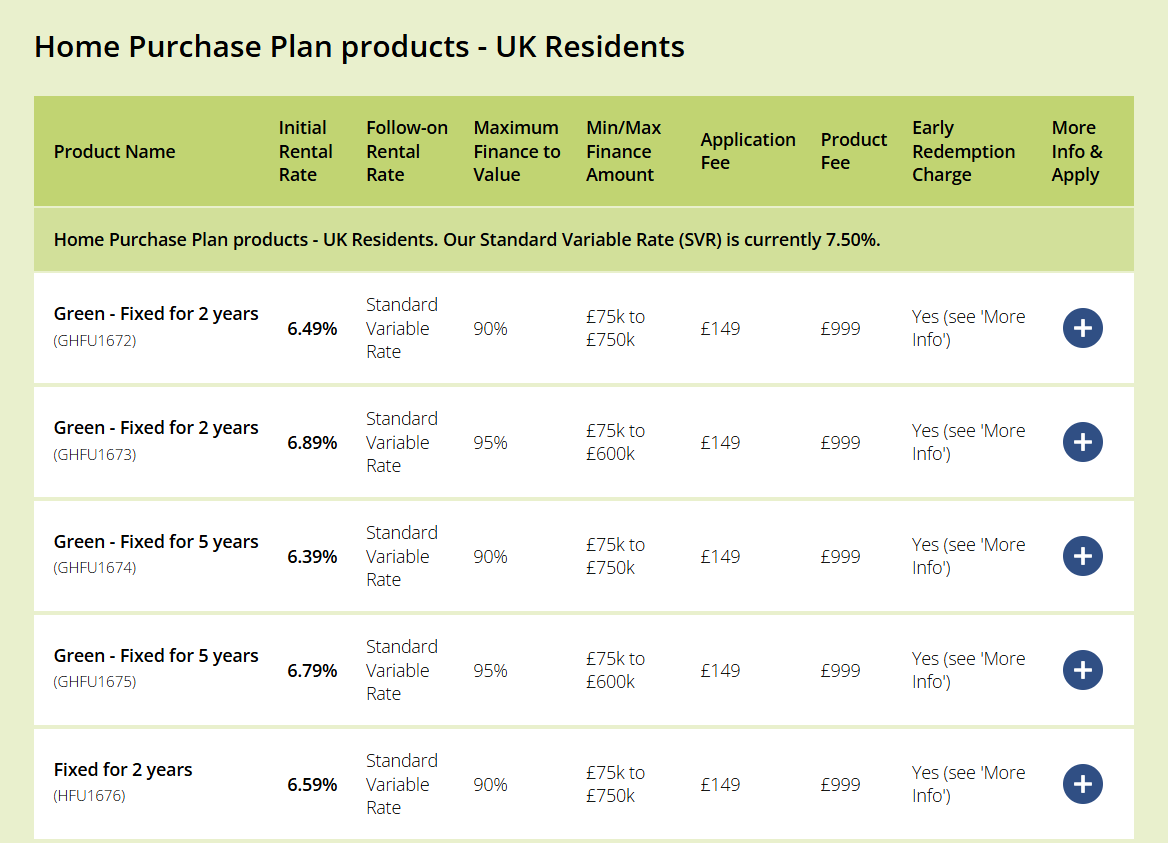Click the 'Min/Max Finance Amount' header
Screen dimensions: 1168x843
tap(623, 151)
